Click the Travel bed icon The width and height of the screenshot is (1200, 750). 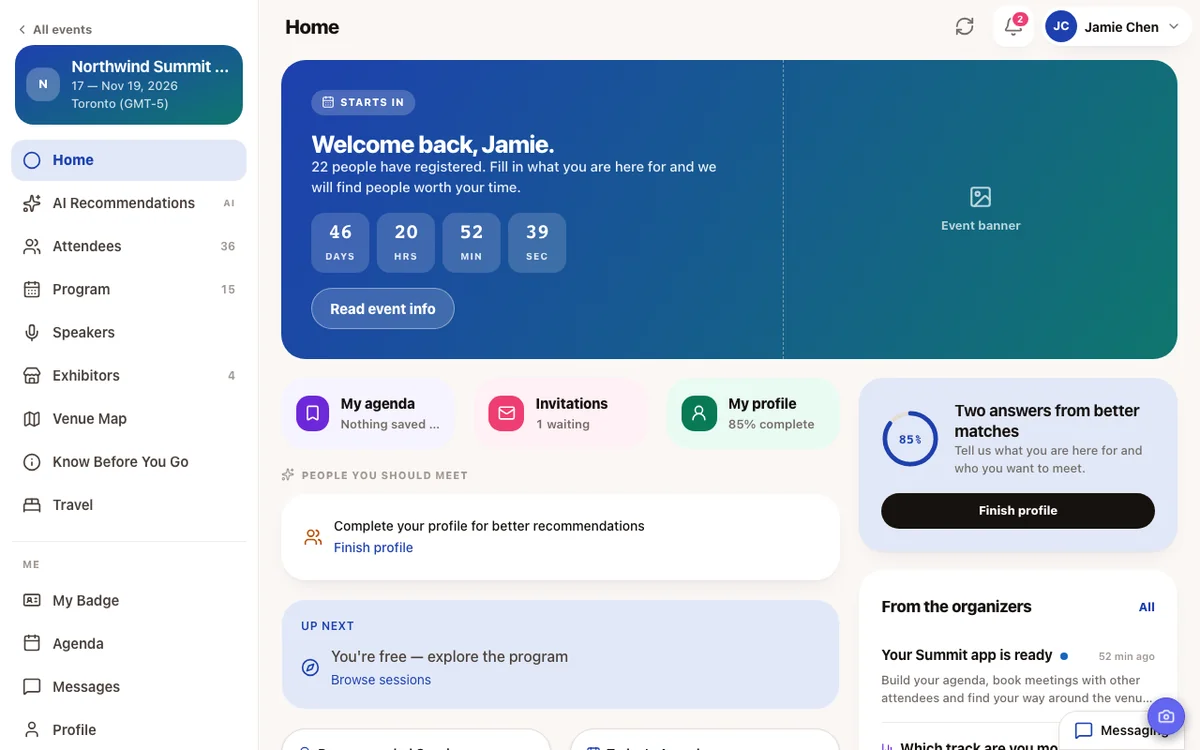[x=32, y=505]
